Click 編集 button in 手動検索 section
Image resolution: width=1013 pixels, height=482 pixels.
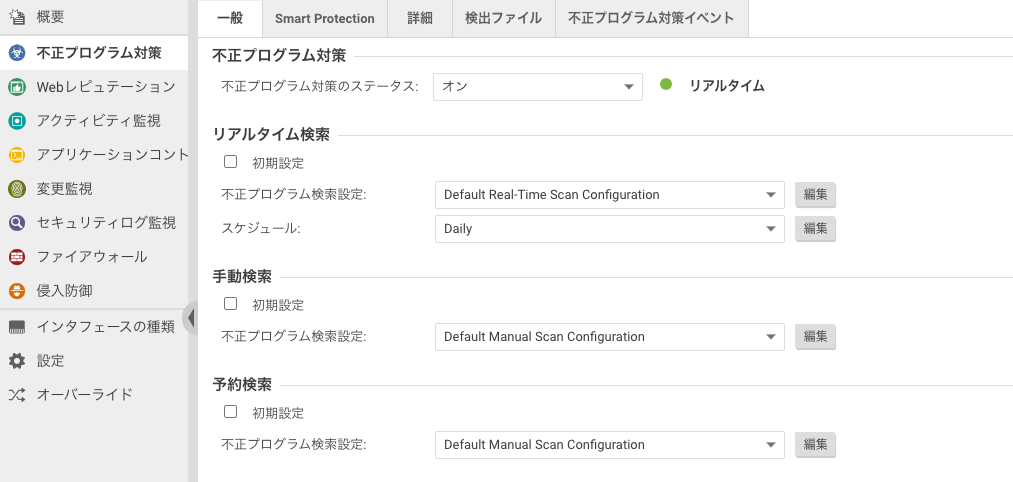coord(815,337)
